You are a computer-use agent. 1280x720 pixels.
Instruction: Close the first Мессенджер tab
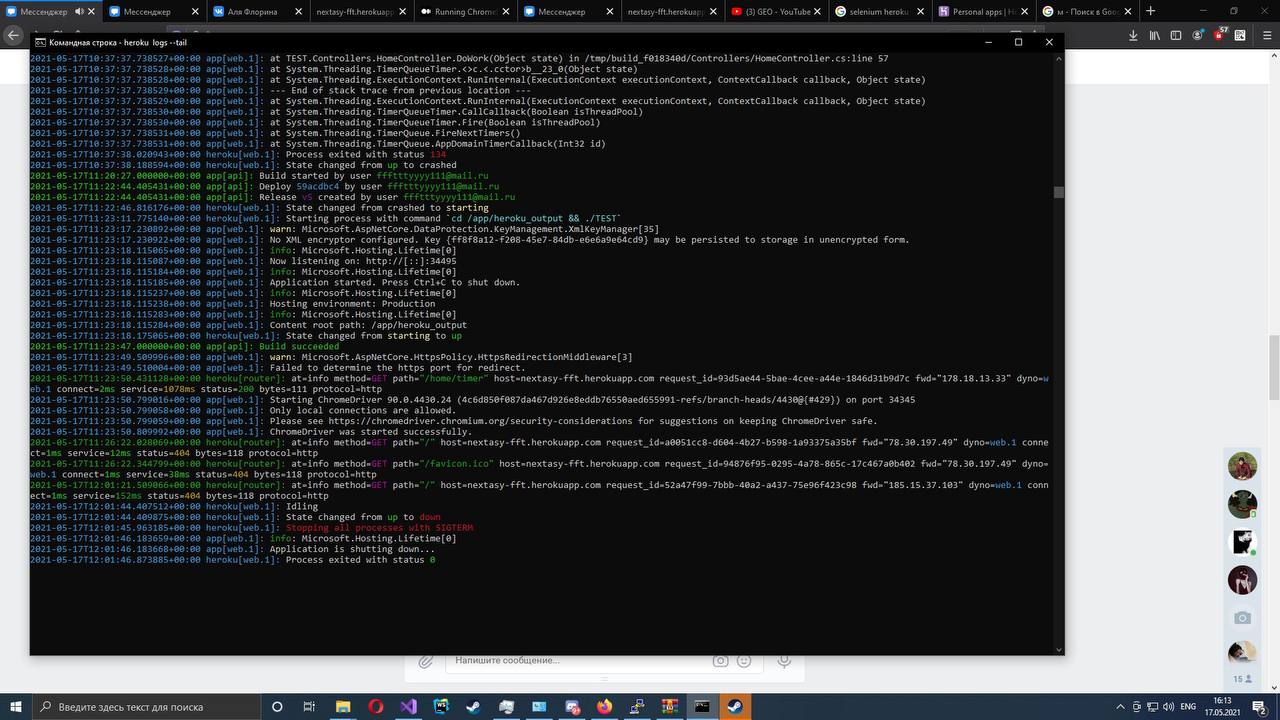point(90,11)
